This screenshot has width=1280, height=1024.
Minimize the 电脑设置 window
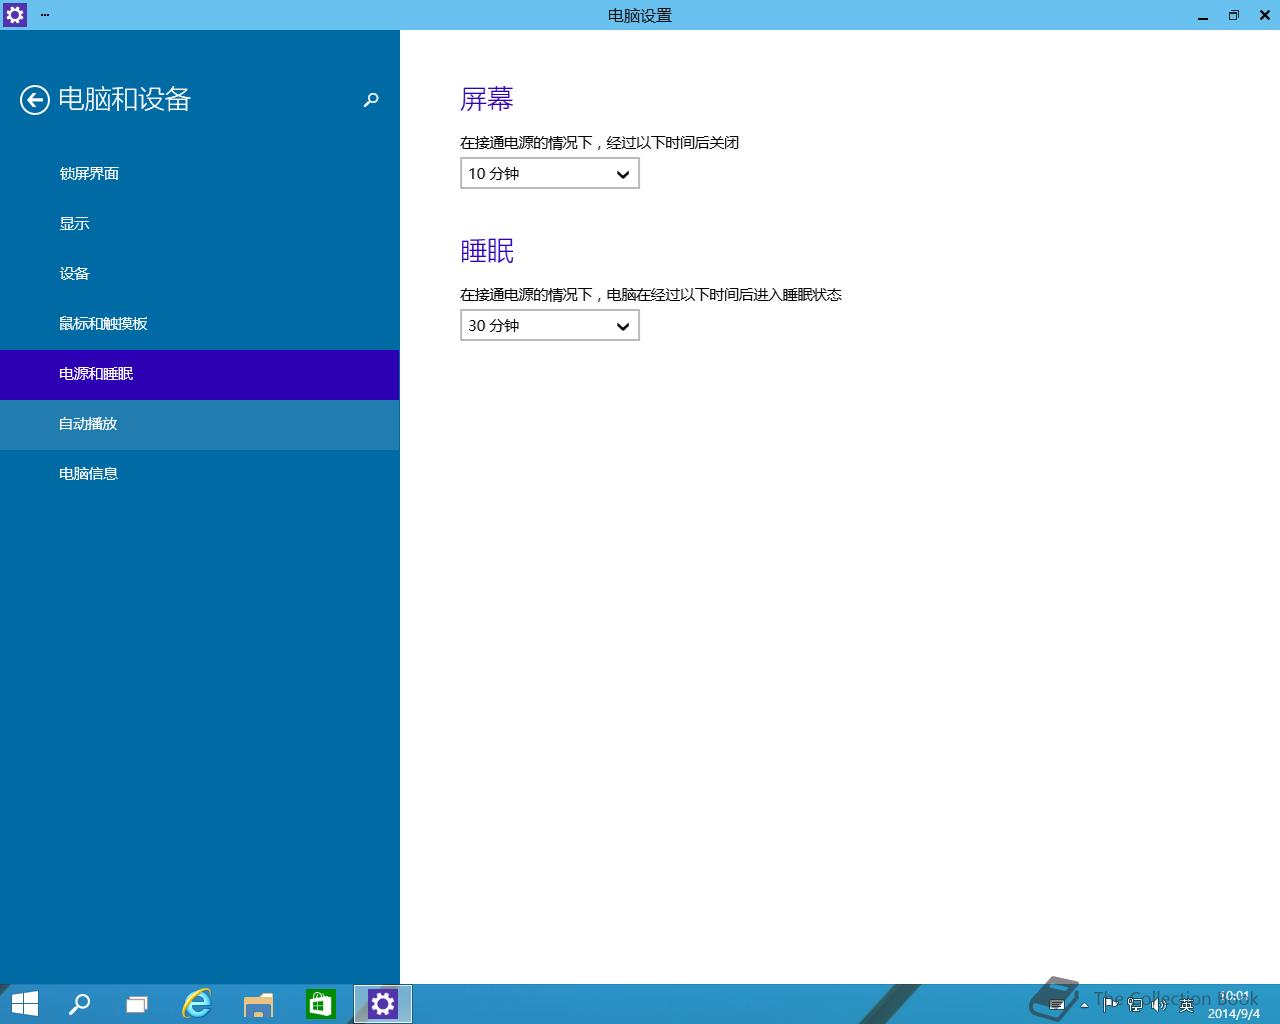tap(1203, 15)
